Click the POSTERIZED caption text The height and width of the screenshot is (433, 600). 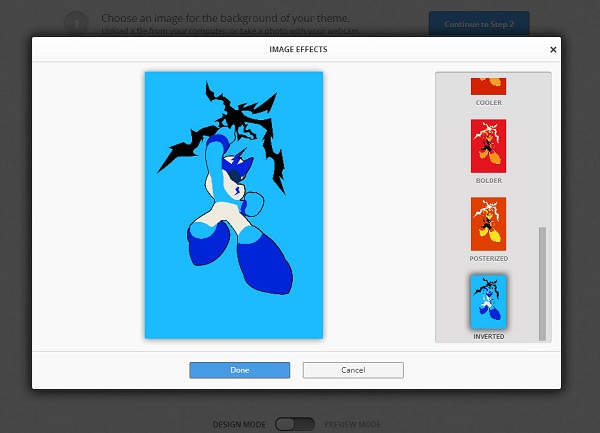point(488,258)
